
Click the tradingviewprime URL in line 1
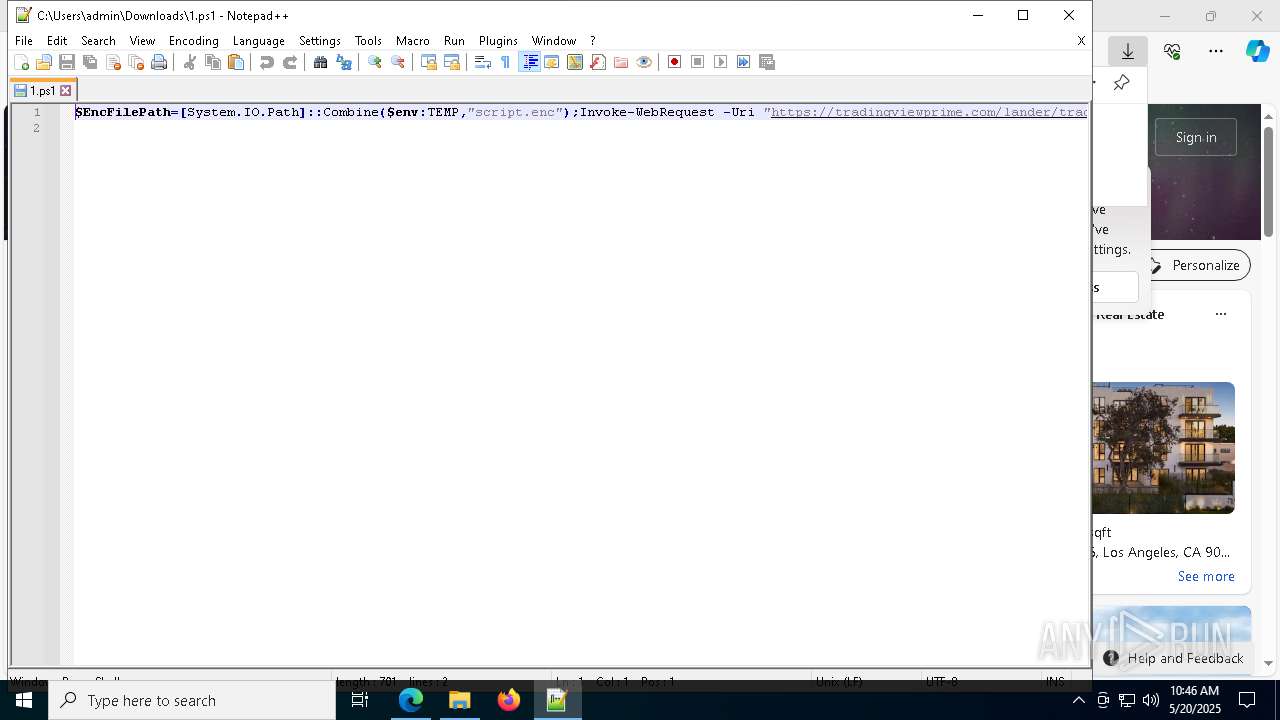click(929, 112)
